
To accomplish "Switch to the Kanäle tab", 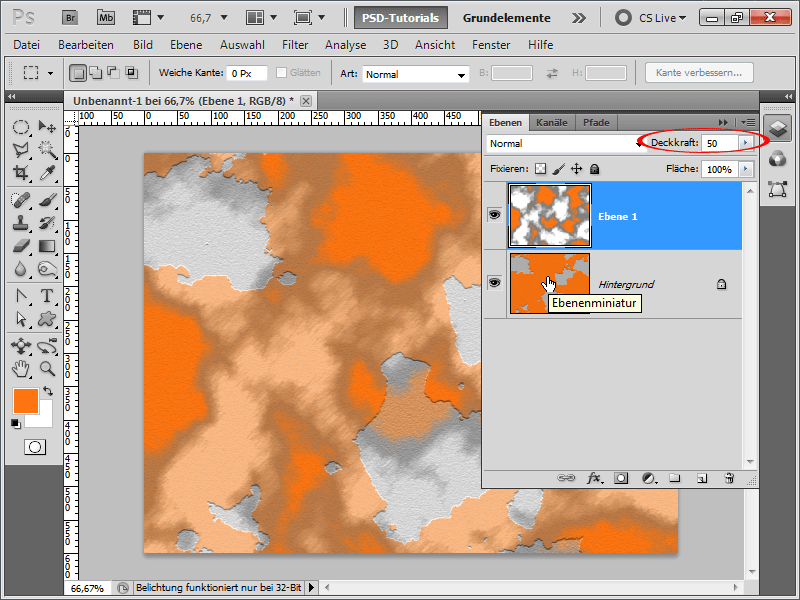I will [x=552, y=122].
